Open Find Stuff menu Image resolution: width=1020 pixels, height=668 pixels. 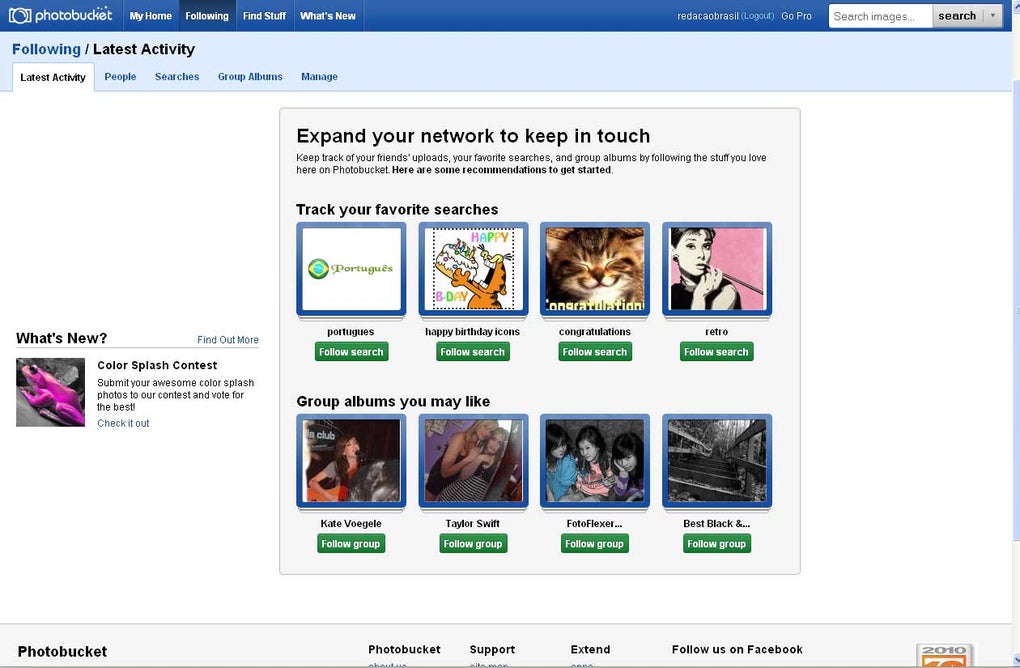pos(264,16)
